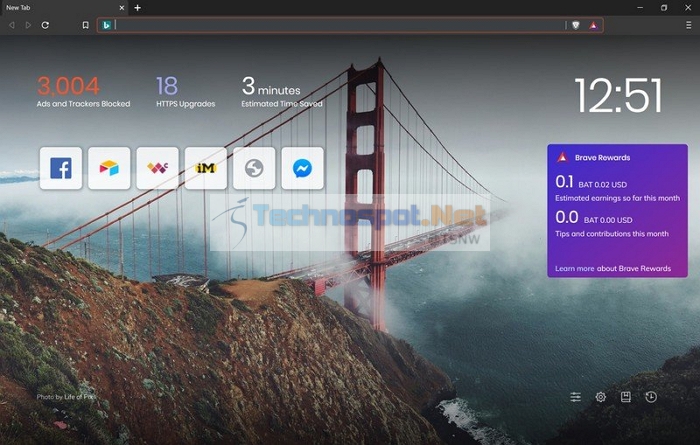Open the Airtable top site tile

[x=109, y=168]
